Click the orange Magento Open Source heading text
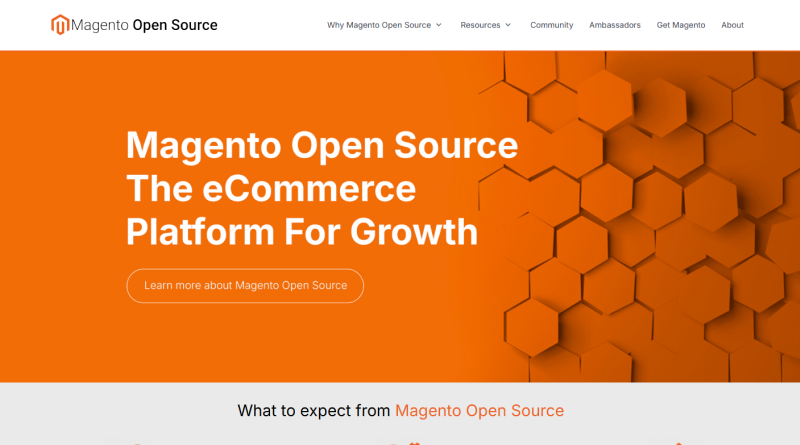This screenshot has height=445, width=800. click(480, 411)
